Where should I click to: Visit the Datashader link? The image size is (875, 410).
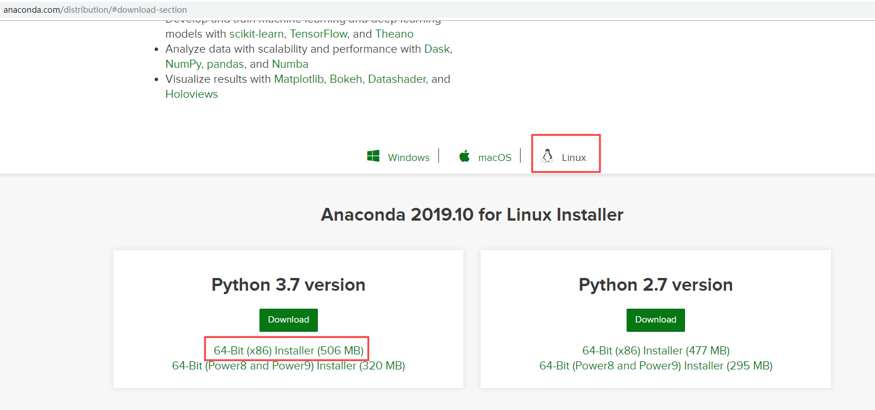[397, 79]
